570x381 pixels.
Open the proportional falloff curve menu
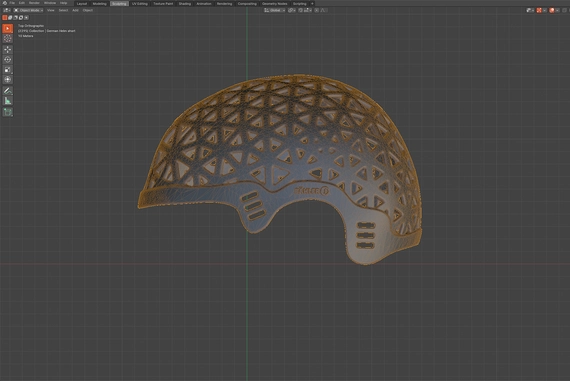tap(324, 10)
